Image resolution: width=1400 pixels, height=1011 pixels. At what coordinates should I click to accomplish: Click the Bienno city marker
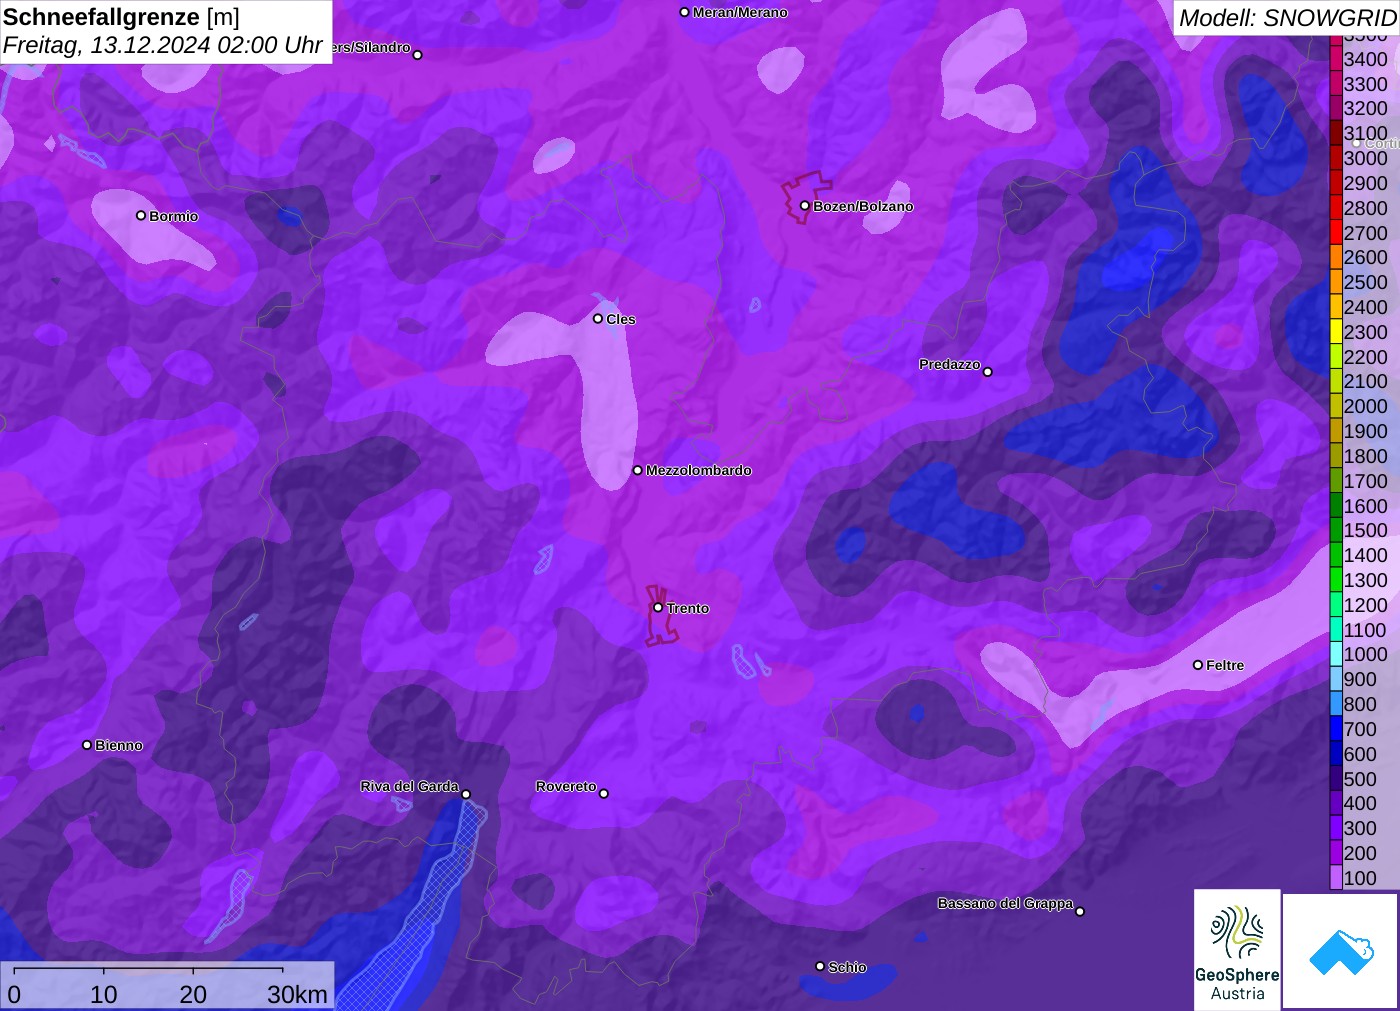pyautogui.click(x=87, y=745)
